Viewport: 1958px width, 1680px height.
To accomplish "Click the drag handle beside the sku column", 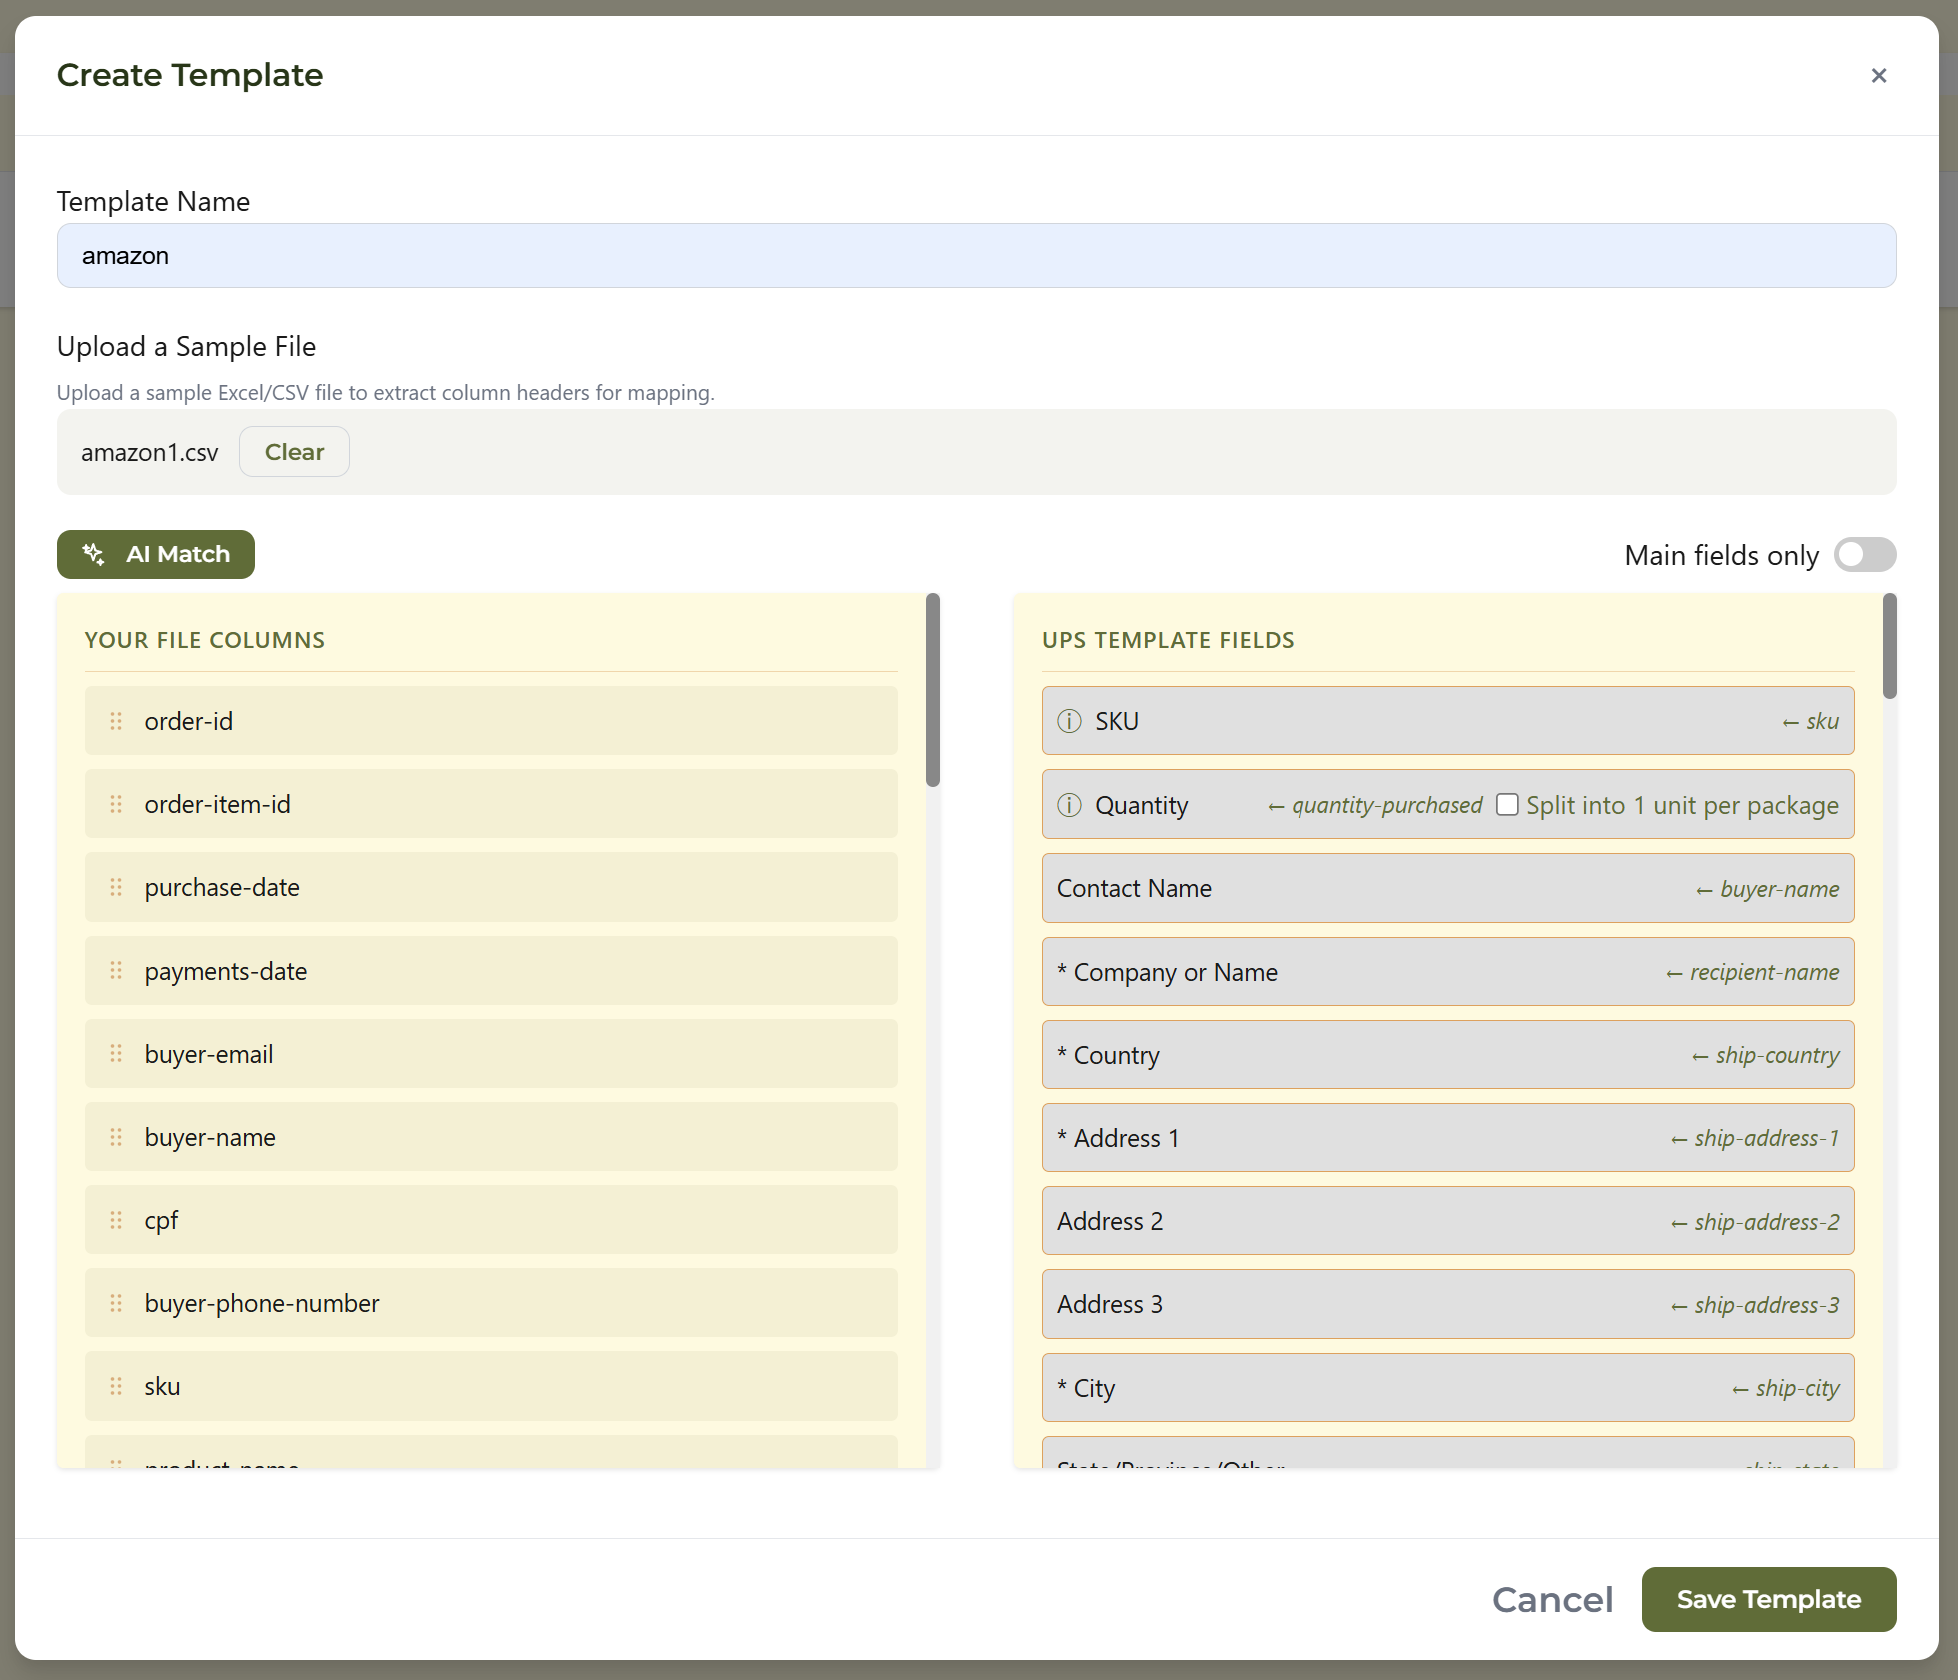I will [x=115, y=1386].
